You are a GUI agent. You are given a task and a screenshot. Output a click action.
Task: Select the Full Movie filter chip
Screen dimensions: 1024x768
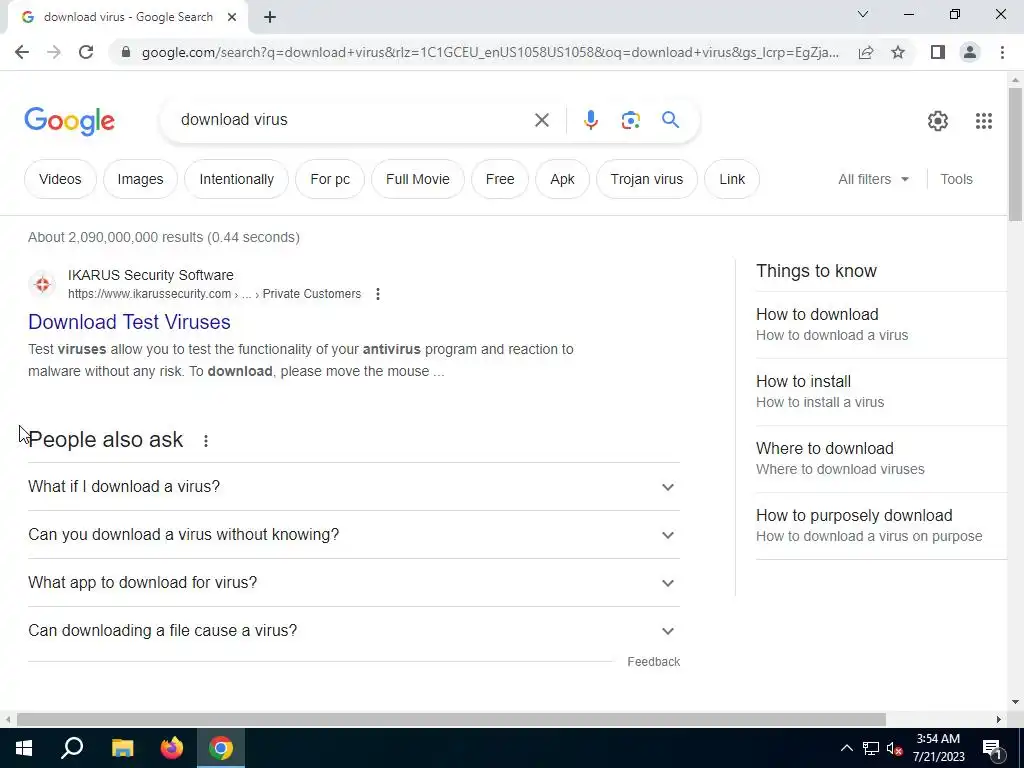(x=418, y=179)
